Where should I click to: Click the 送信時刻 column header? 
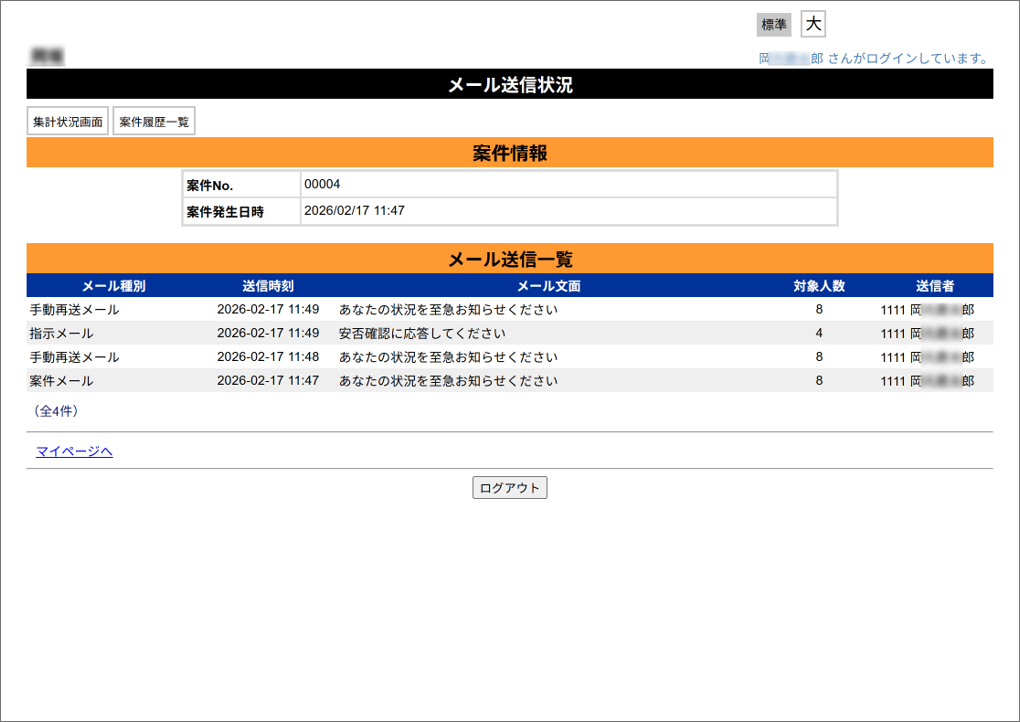267,286
